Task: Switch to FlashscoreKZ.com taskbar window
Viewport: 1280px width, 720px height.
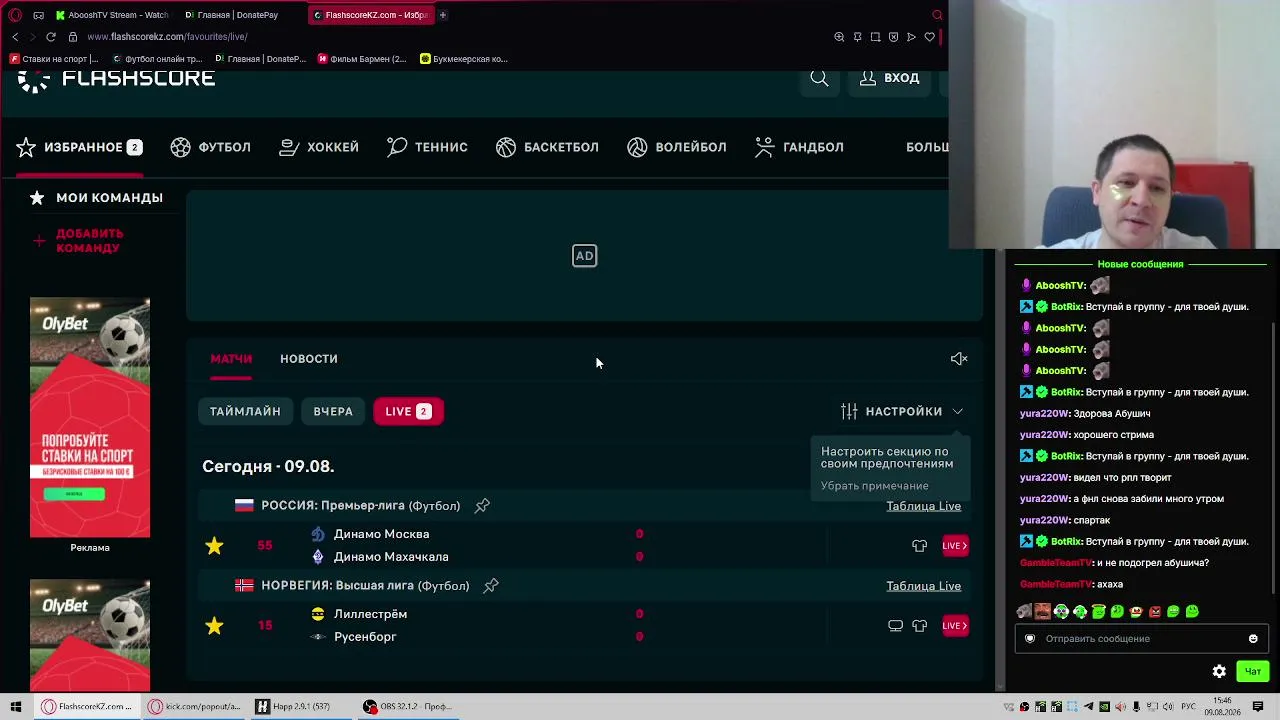Action: pyautogui.click(x=87, y=707)
